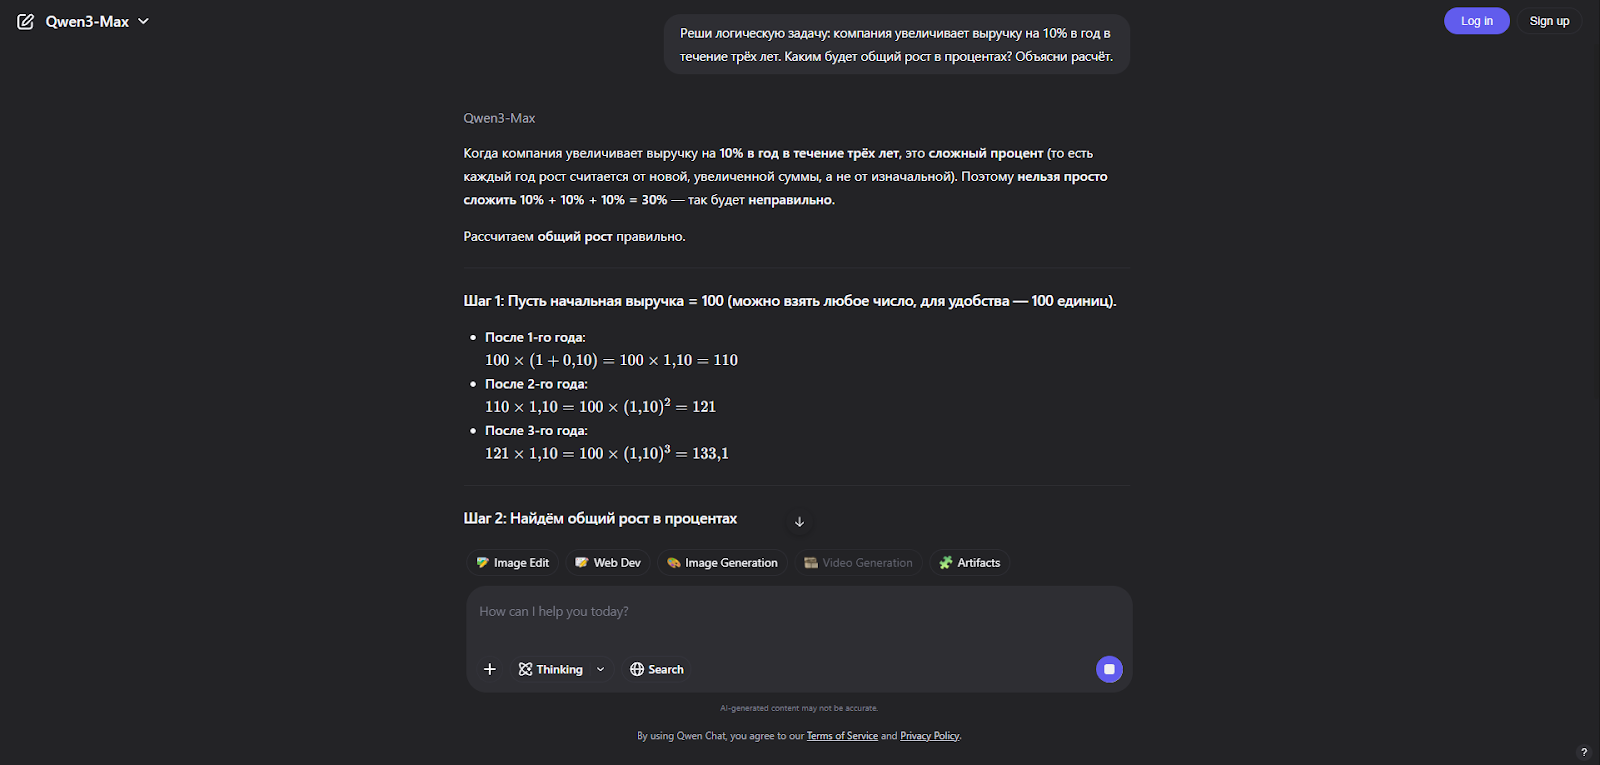Image resolution: width=1600 pixels, height=765 pixels.
Task: View the Privacy Policy
Action: (x=929, y=735)
